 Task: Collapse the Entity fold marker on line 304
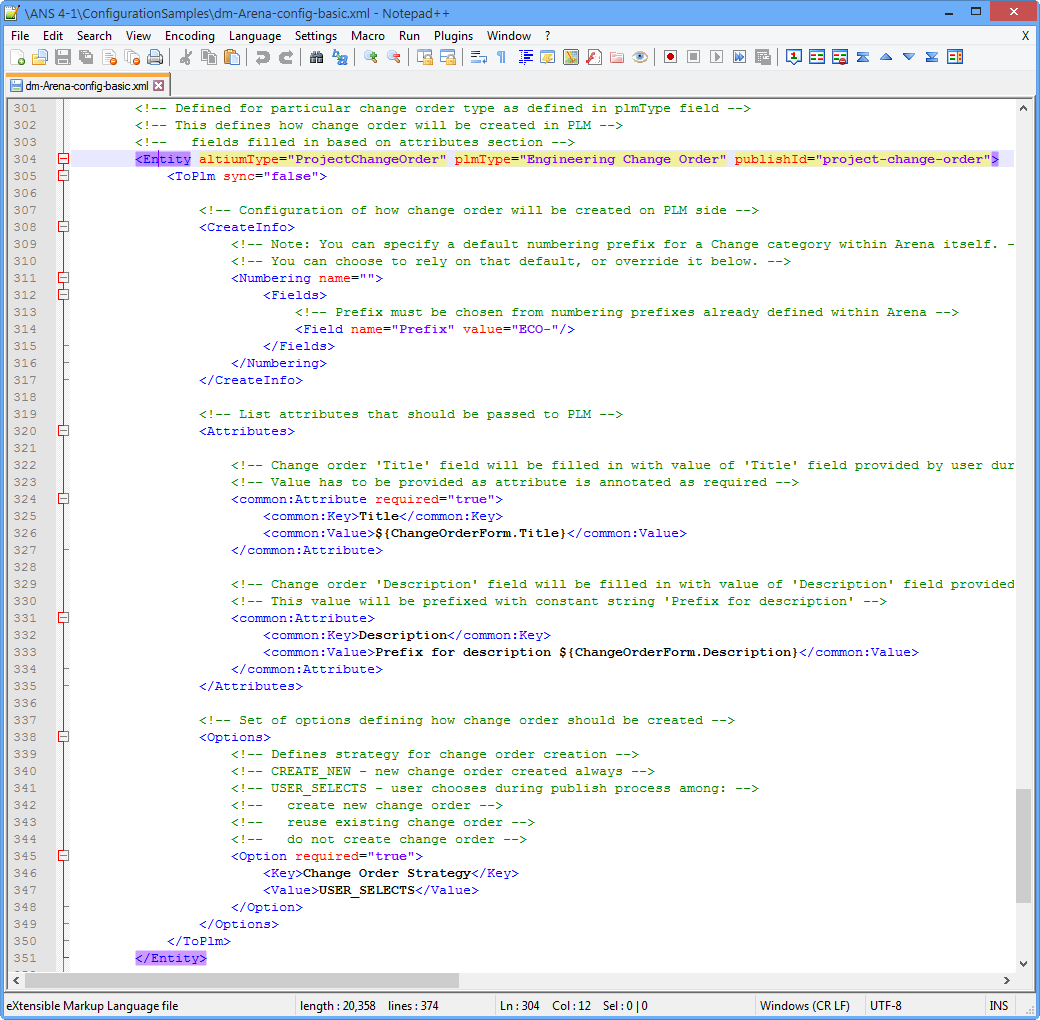tap(63, 159)
